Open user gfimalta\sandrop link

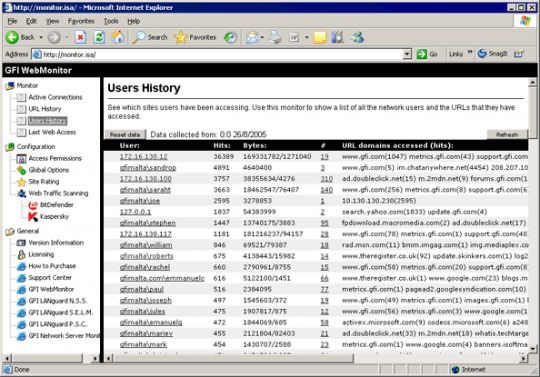pos(148,168)
